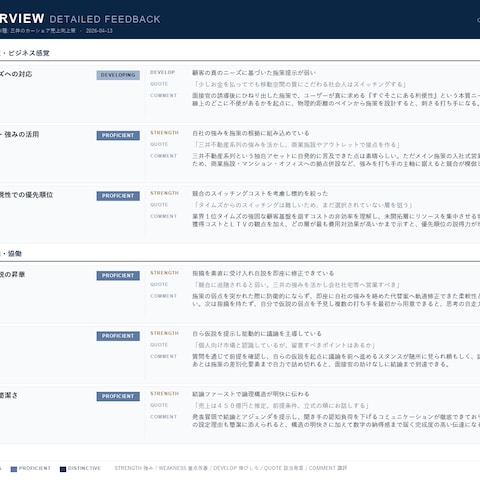Screen dimensions: 480x480
Task: Click the DISTINCTIVE text in the bottom legend
Action: click(x=84, y=468)
